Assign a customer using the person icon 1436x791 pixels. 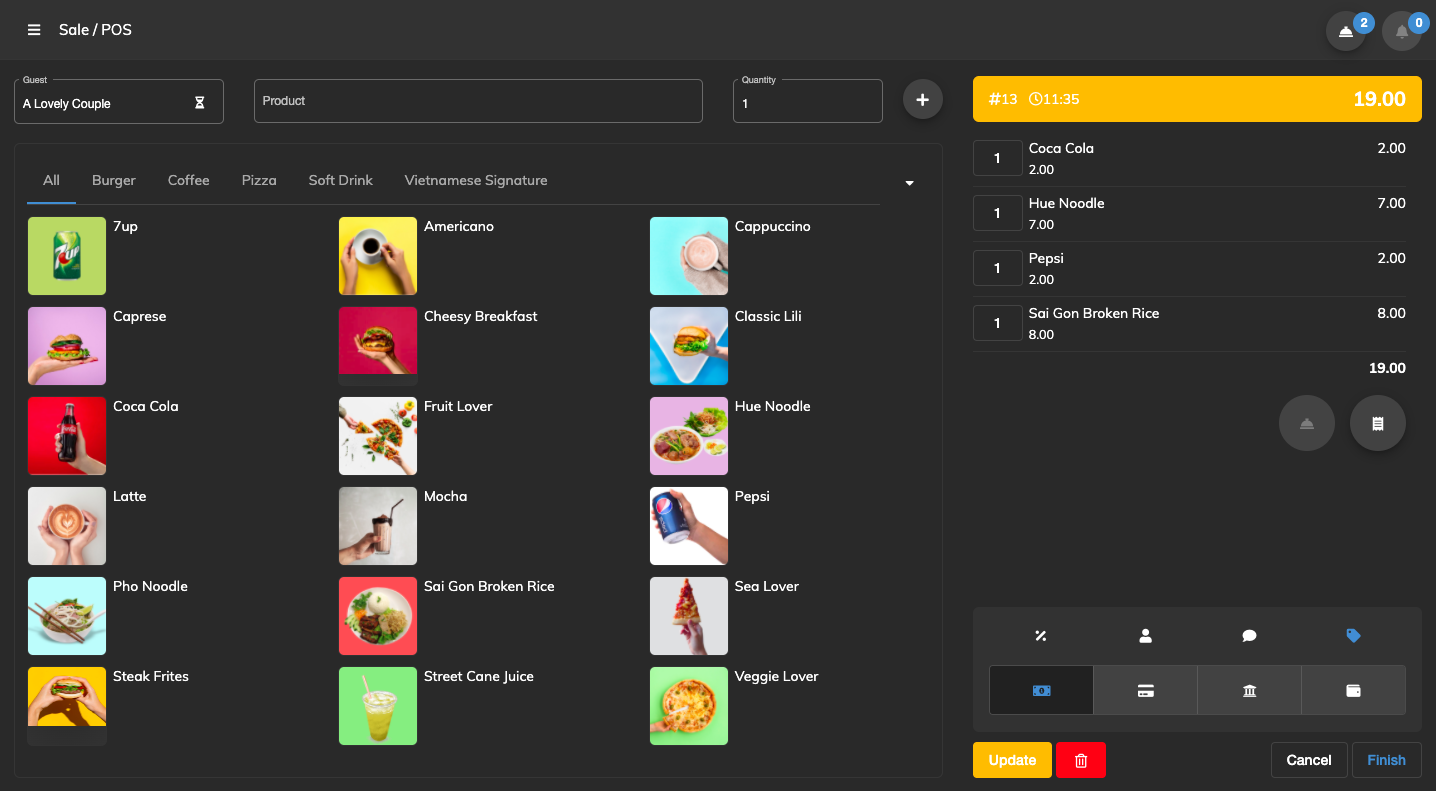(1145, 636)
